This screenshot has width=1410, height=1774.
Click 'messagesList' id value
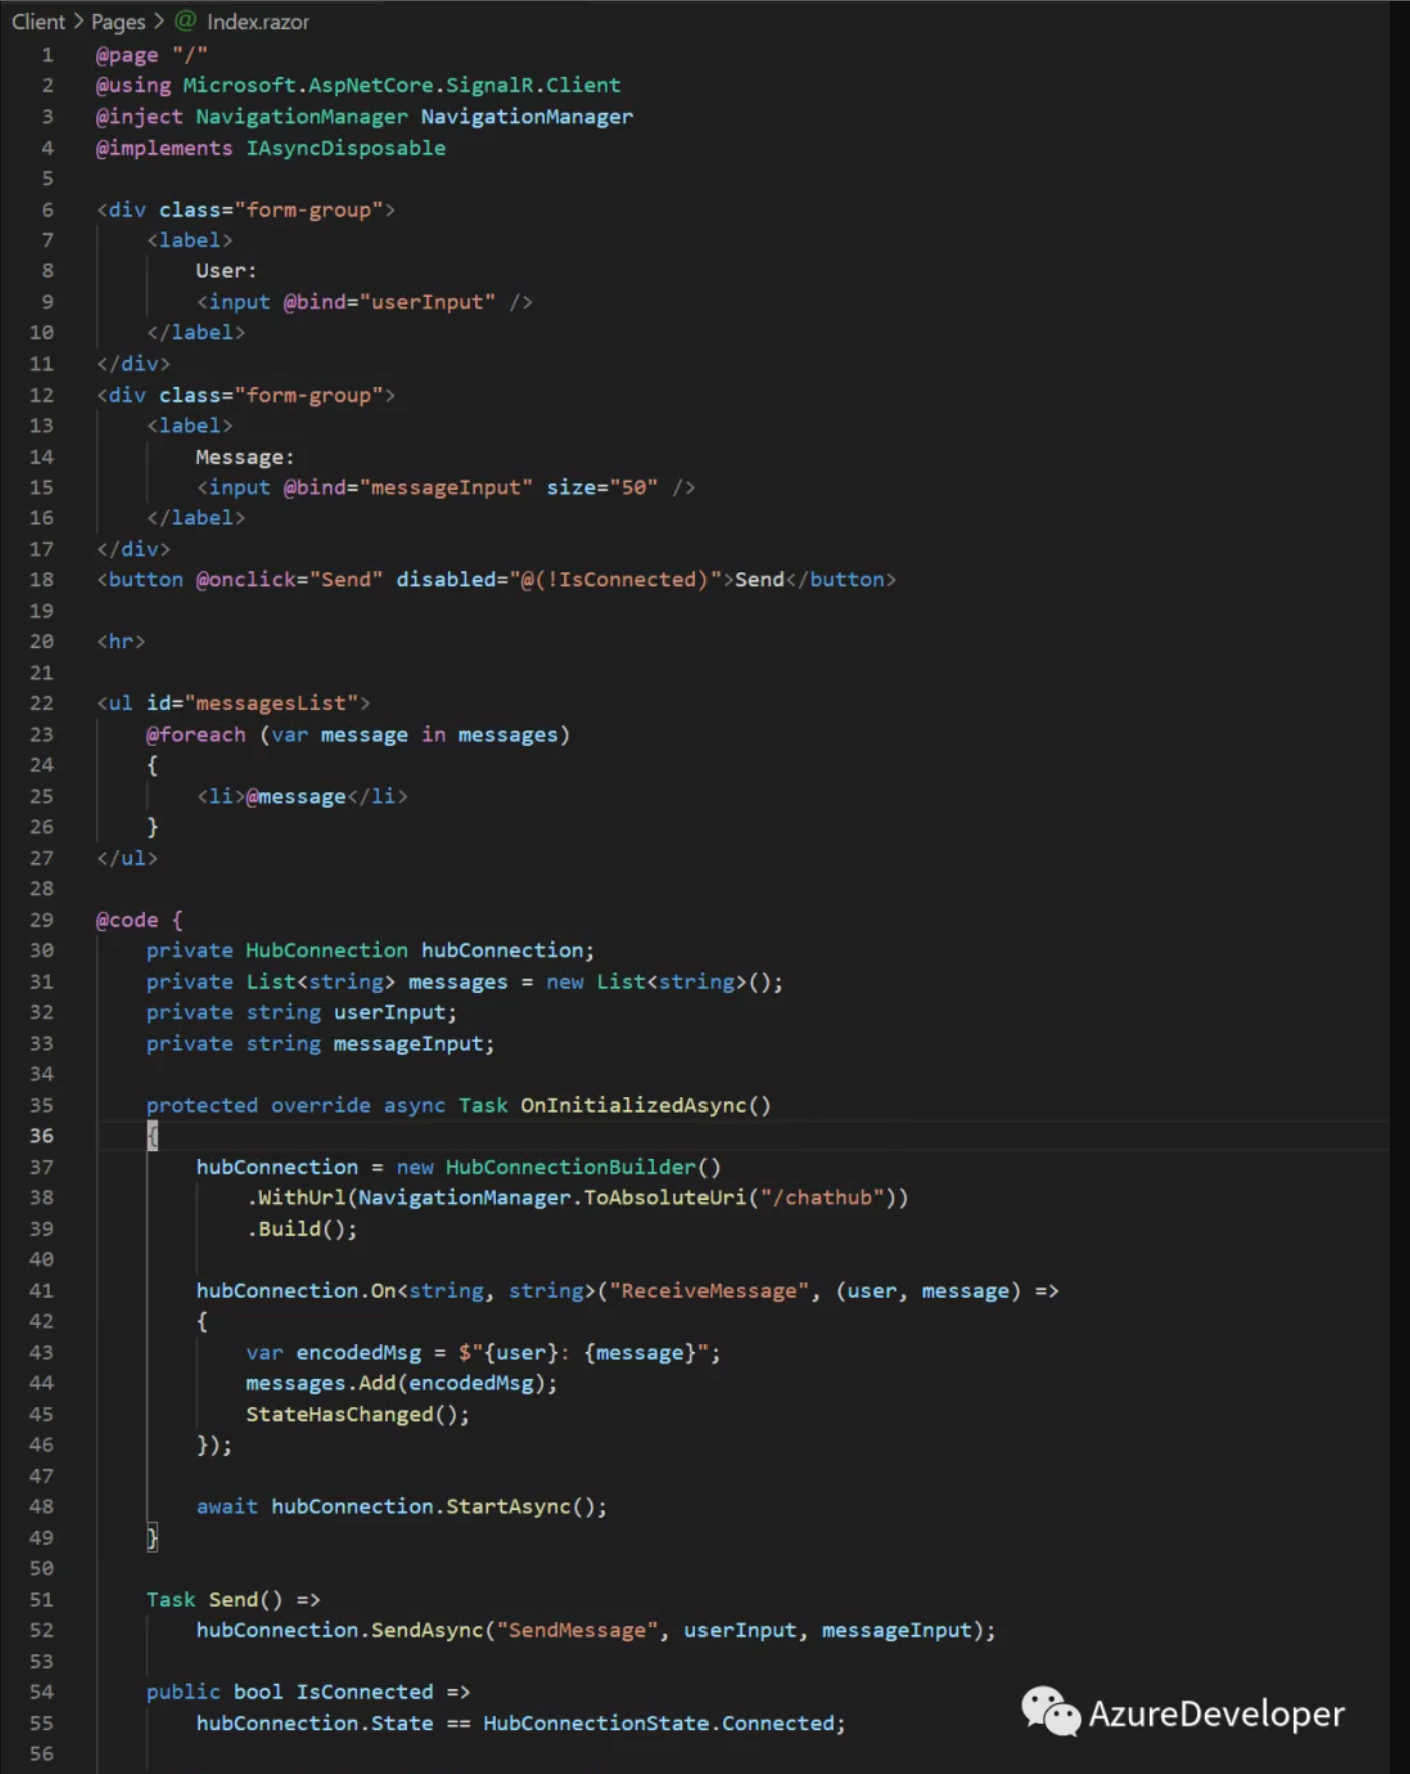click(271, 704)
